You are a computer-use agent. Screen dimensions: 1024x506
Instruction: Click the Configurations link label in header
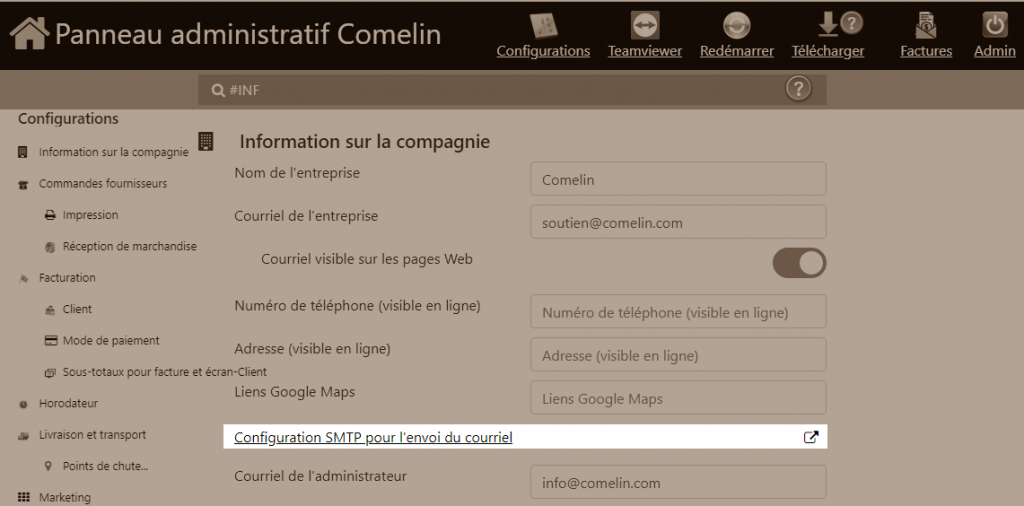pyautogui.click(x=543, y=51)
